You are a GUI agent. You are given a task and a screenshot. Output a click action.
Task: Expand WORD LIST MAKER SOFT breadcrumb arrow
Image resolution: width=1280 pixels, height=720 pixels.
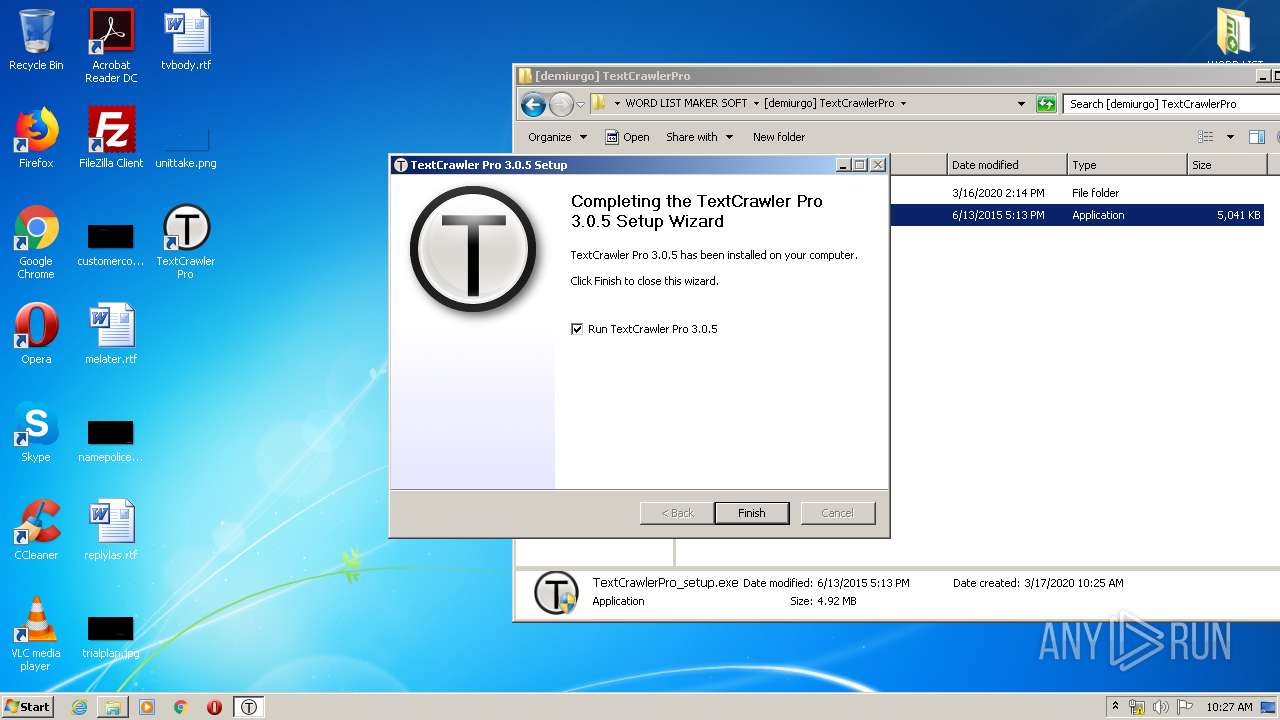pos(756,103)
